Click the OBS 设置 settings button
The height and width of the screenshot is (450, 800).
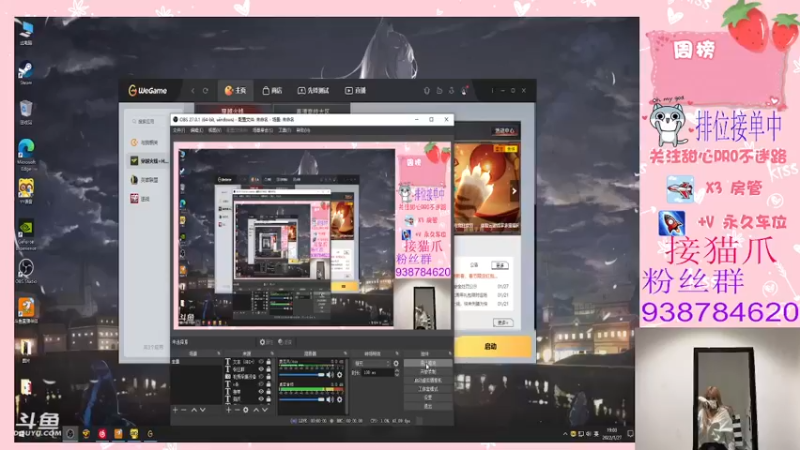428,397
